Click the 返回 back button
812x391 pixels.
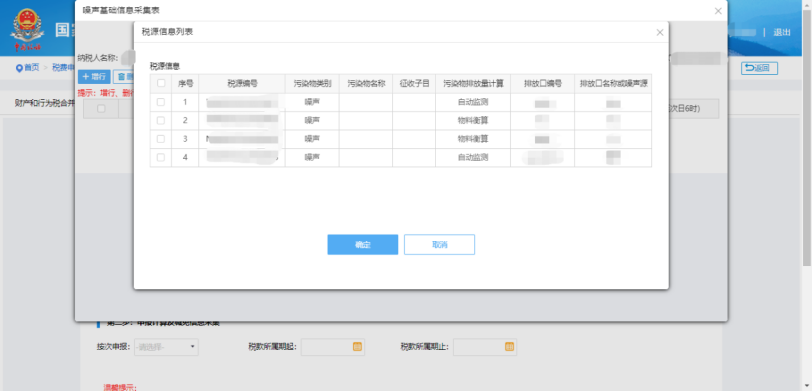(x=759, y=68)
